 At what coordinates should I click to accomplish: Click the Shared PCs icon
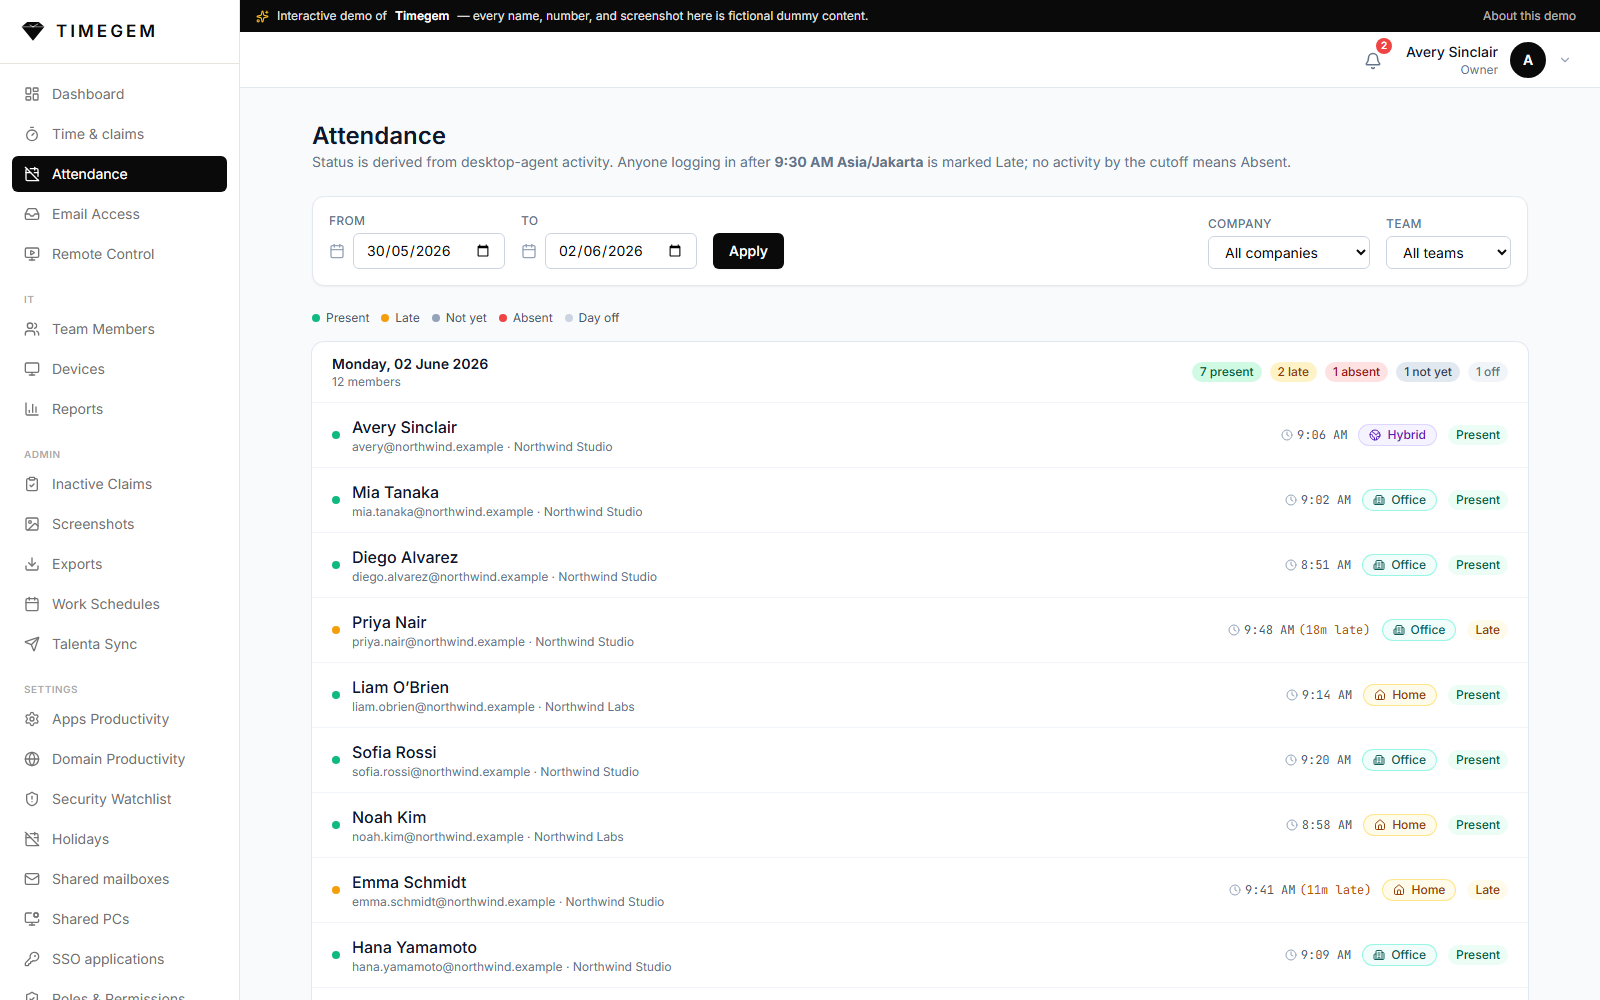pos(32,919)
